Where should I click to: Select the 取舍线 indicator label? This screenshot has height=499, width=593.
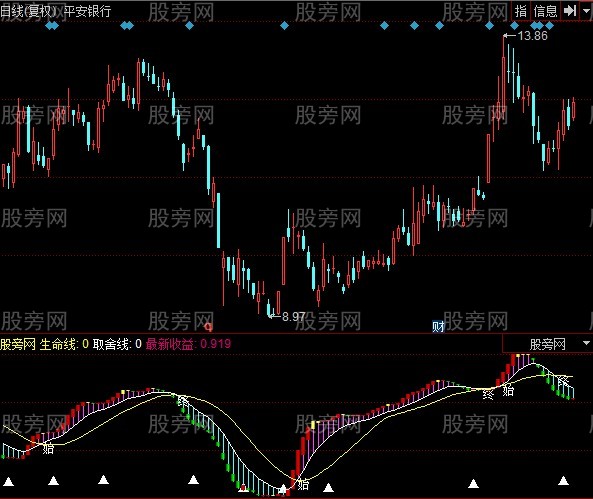coord(111,344)
